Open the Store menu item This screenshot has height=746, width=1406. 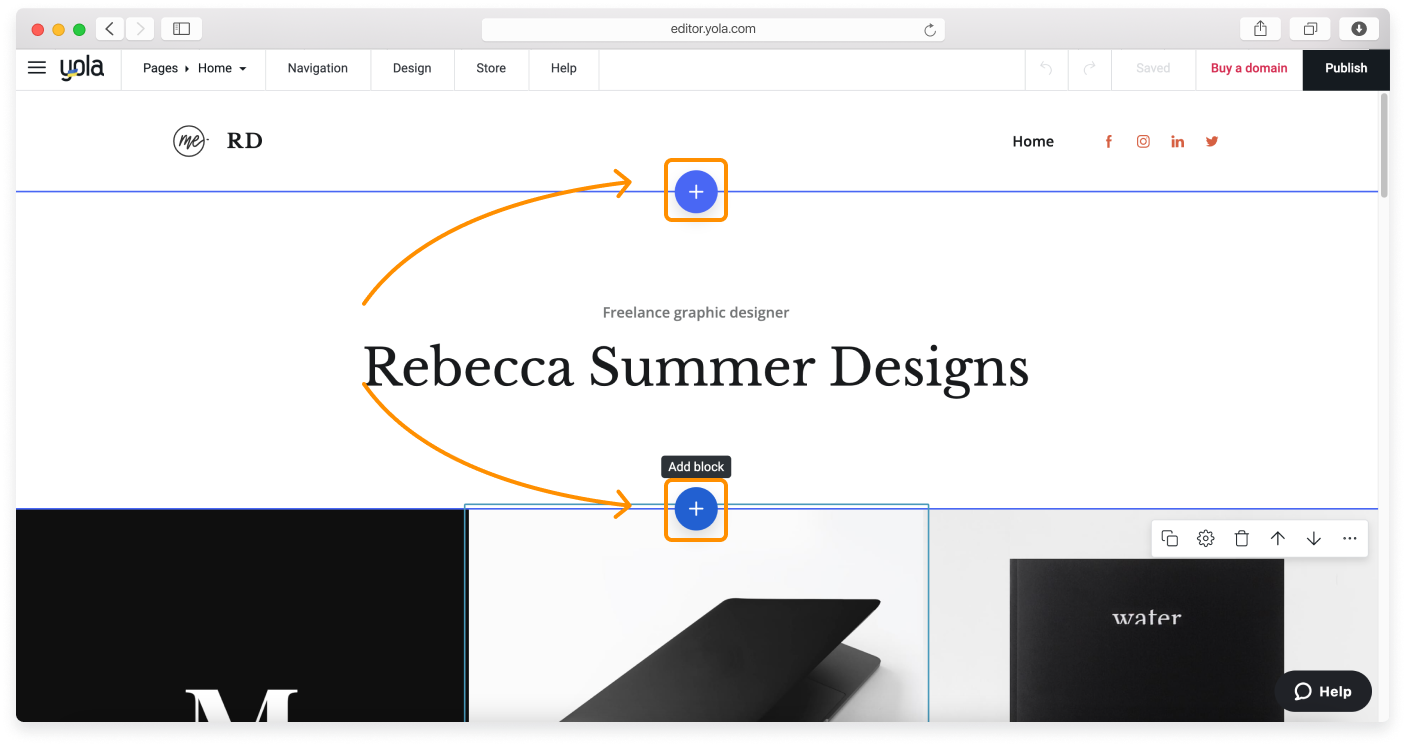click(490, 68)
